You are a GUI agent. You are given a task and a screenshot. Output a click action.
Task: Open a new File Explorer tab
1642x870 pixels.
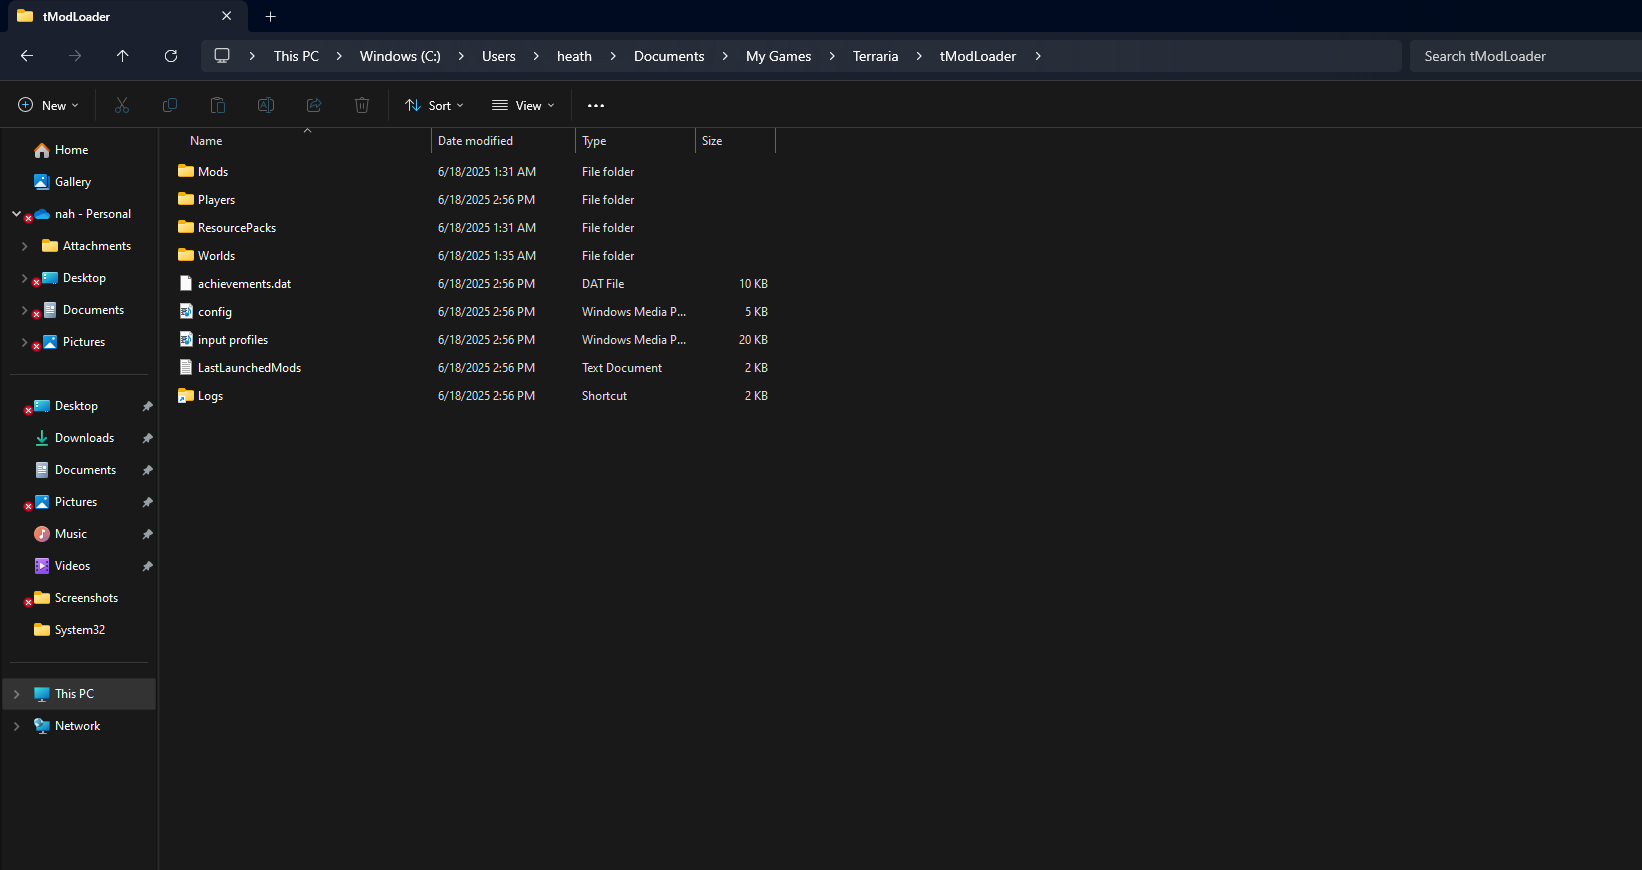pos(270,16)
